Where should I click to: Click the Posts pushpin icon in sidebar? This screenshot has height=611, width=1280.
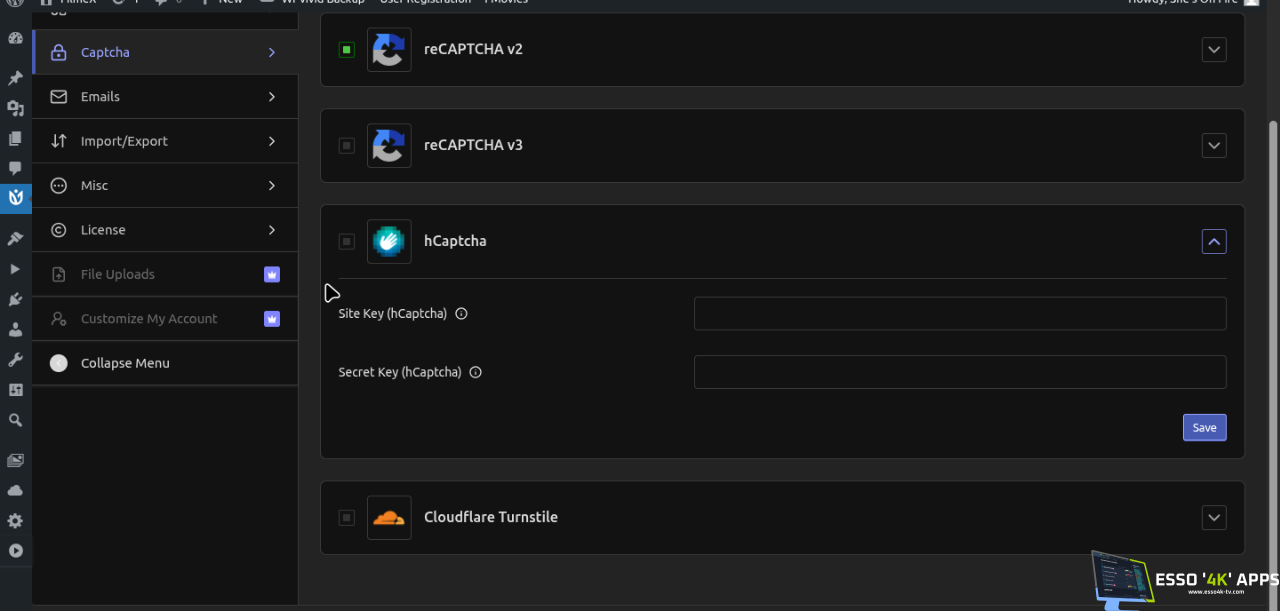[x=15, y=78]
